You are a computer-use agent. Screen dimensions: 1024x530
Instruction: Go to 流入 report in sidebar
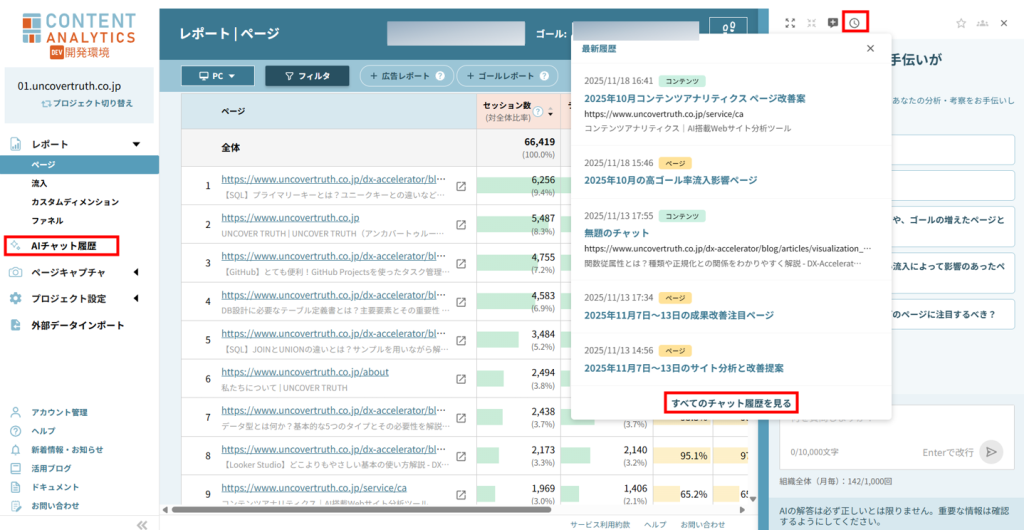pyautogui.click(x=39, y=183)
